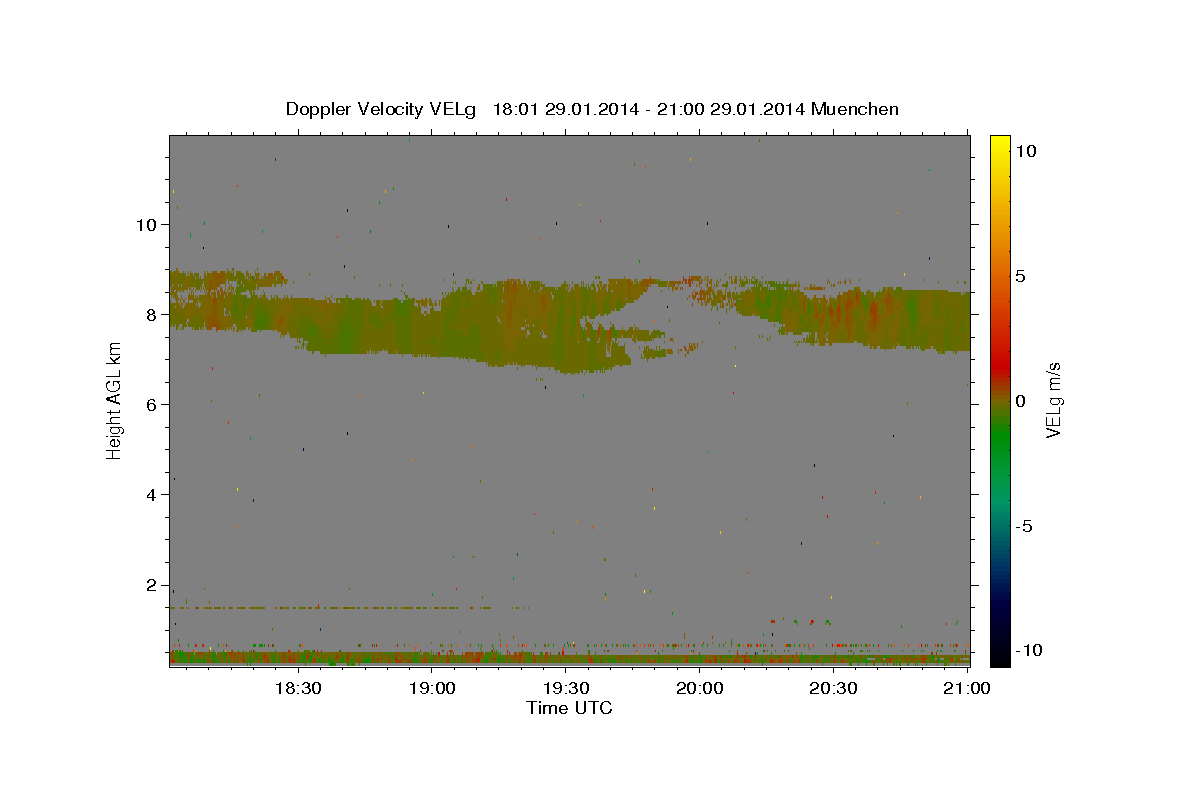
Task: Click the height axis label 6
Action: 151,404
